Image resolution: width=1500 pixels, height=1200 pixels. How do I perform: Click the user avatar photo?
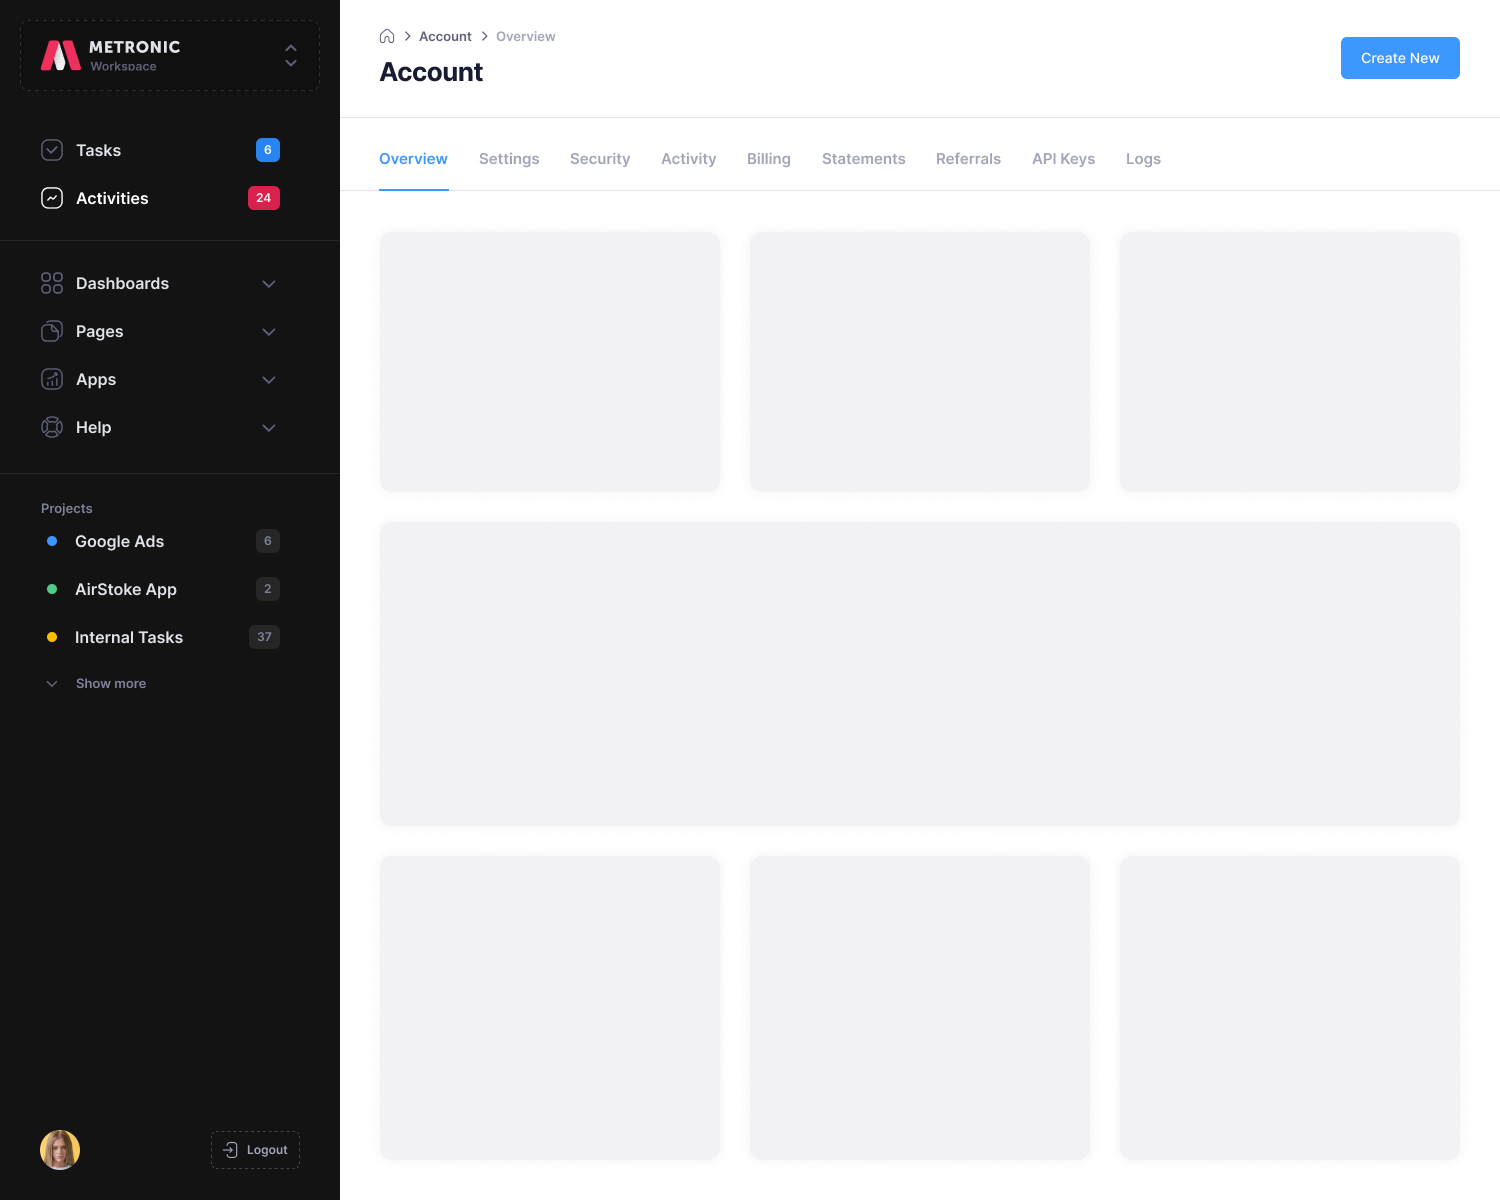[60, 1150]
